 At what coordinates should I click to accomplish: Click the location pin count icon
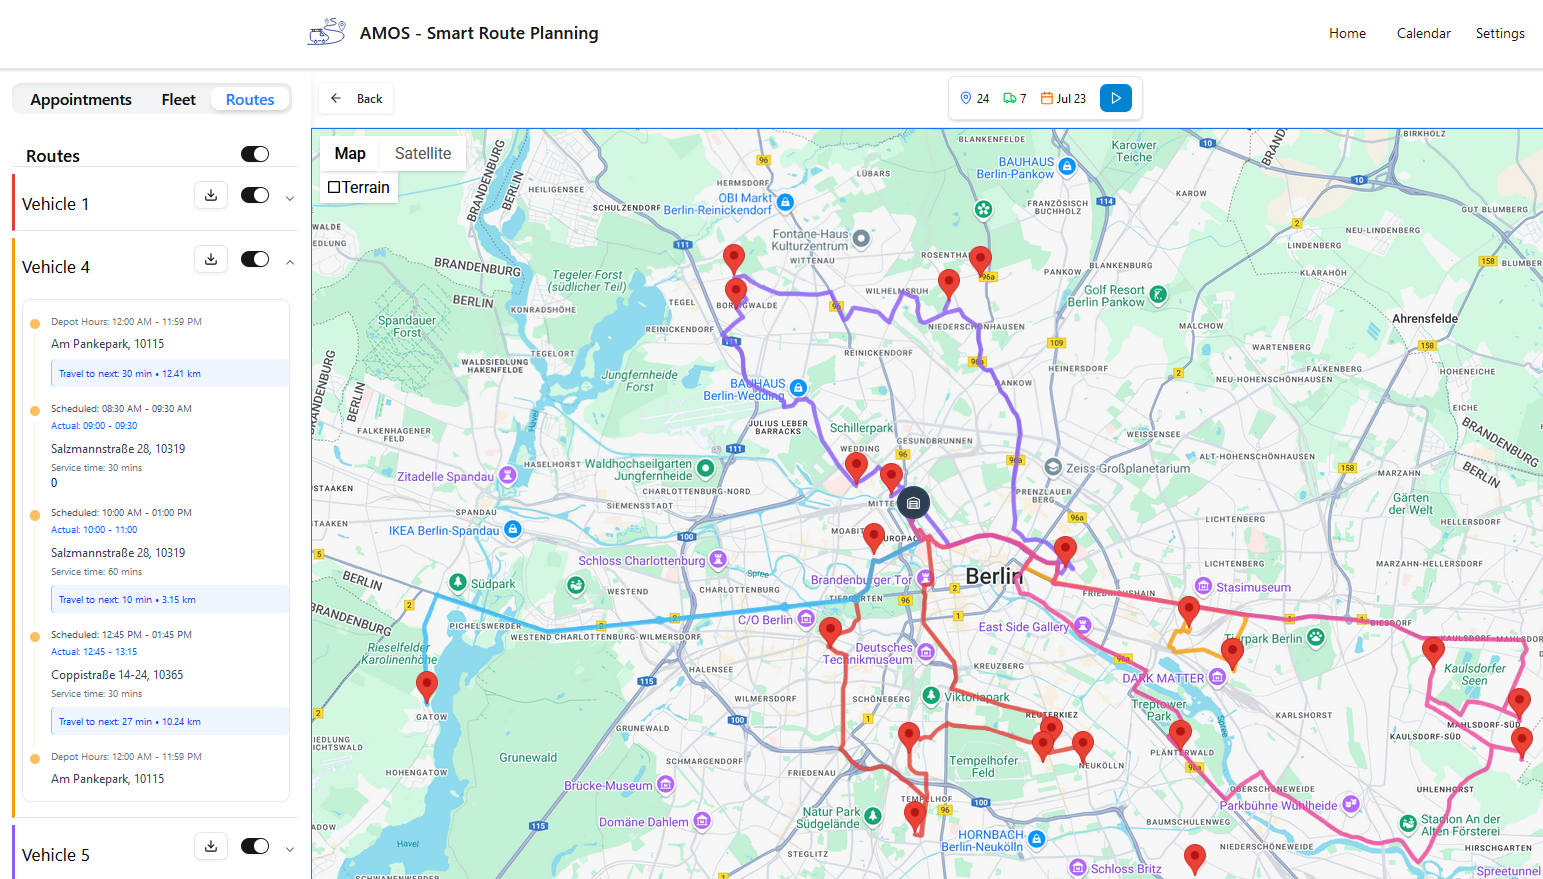(966, 98)
